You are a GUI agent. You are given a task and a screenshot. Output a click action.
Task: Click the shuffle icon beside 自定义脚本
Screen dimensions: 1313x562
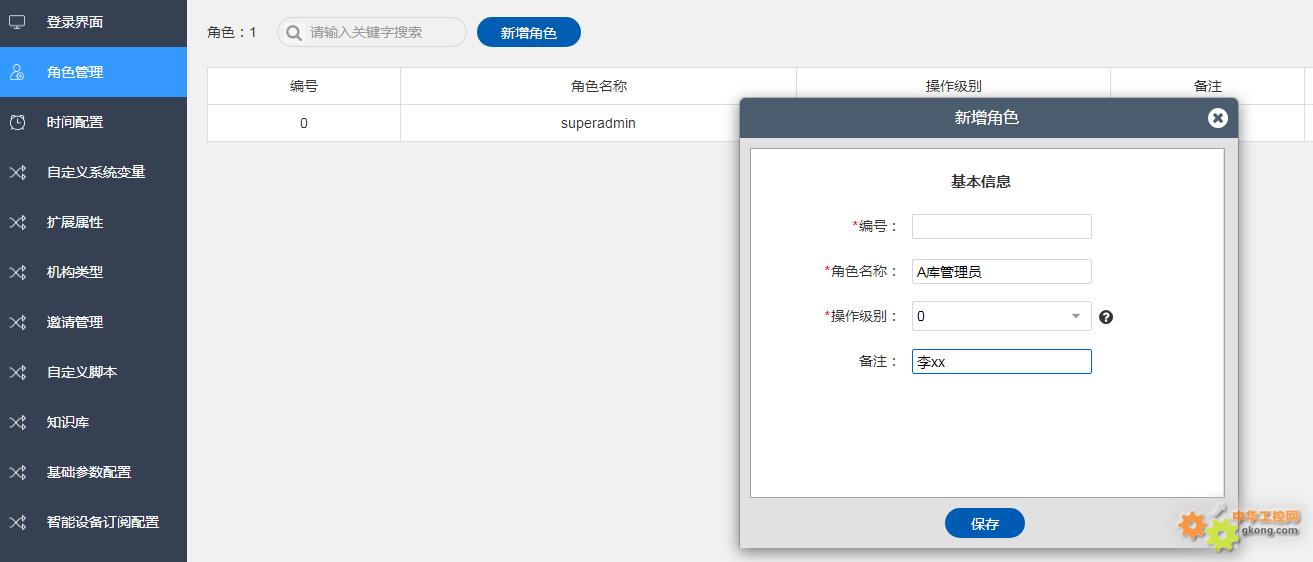pyautogui.click(x=17, y=372)
